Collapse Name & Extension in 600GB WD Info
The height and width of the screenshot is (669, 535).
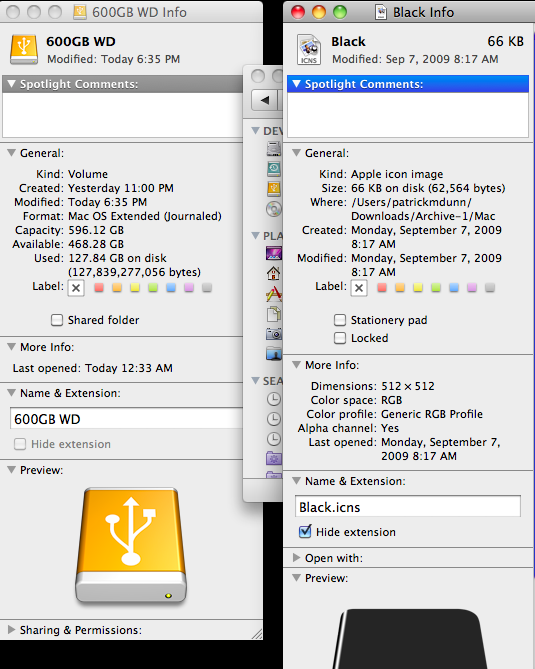[12, 393]
